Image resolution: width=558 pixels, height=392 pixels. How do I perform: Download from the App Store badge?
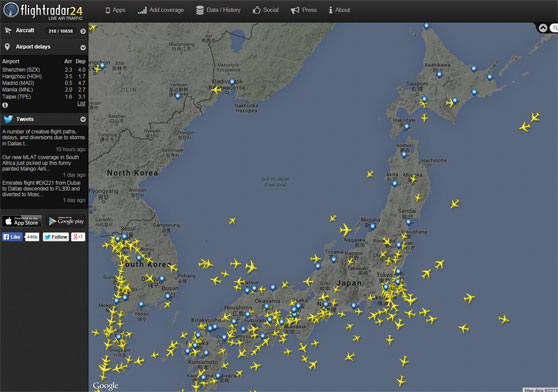[22, 221]
